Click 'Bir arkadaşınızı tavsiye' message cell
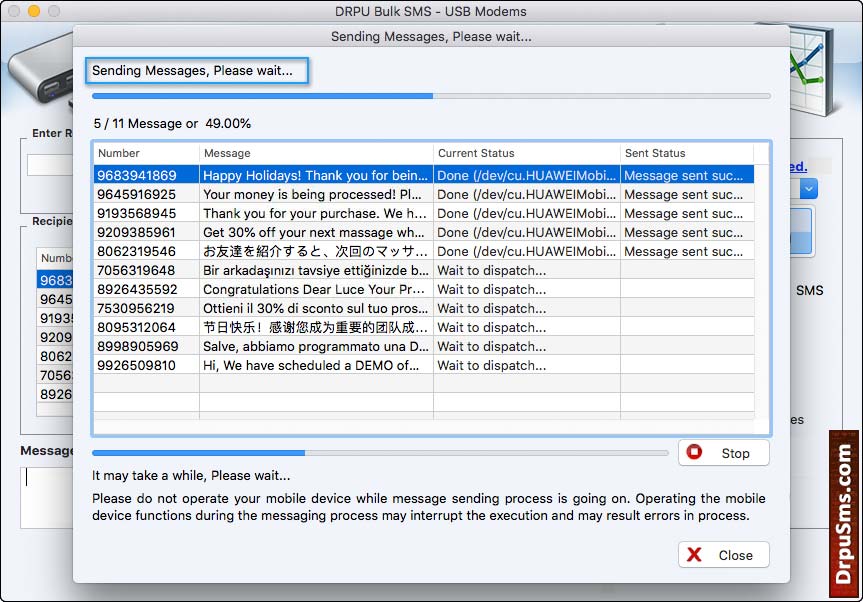This screenshot has height=602, width=863. [315, 270]
